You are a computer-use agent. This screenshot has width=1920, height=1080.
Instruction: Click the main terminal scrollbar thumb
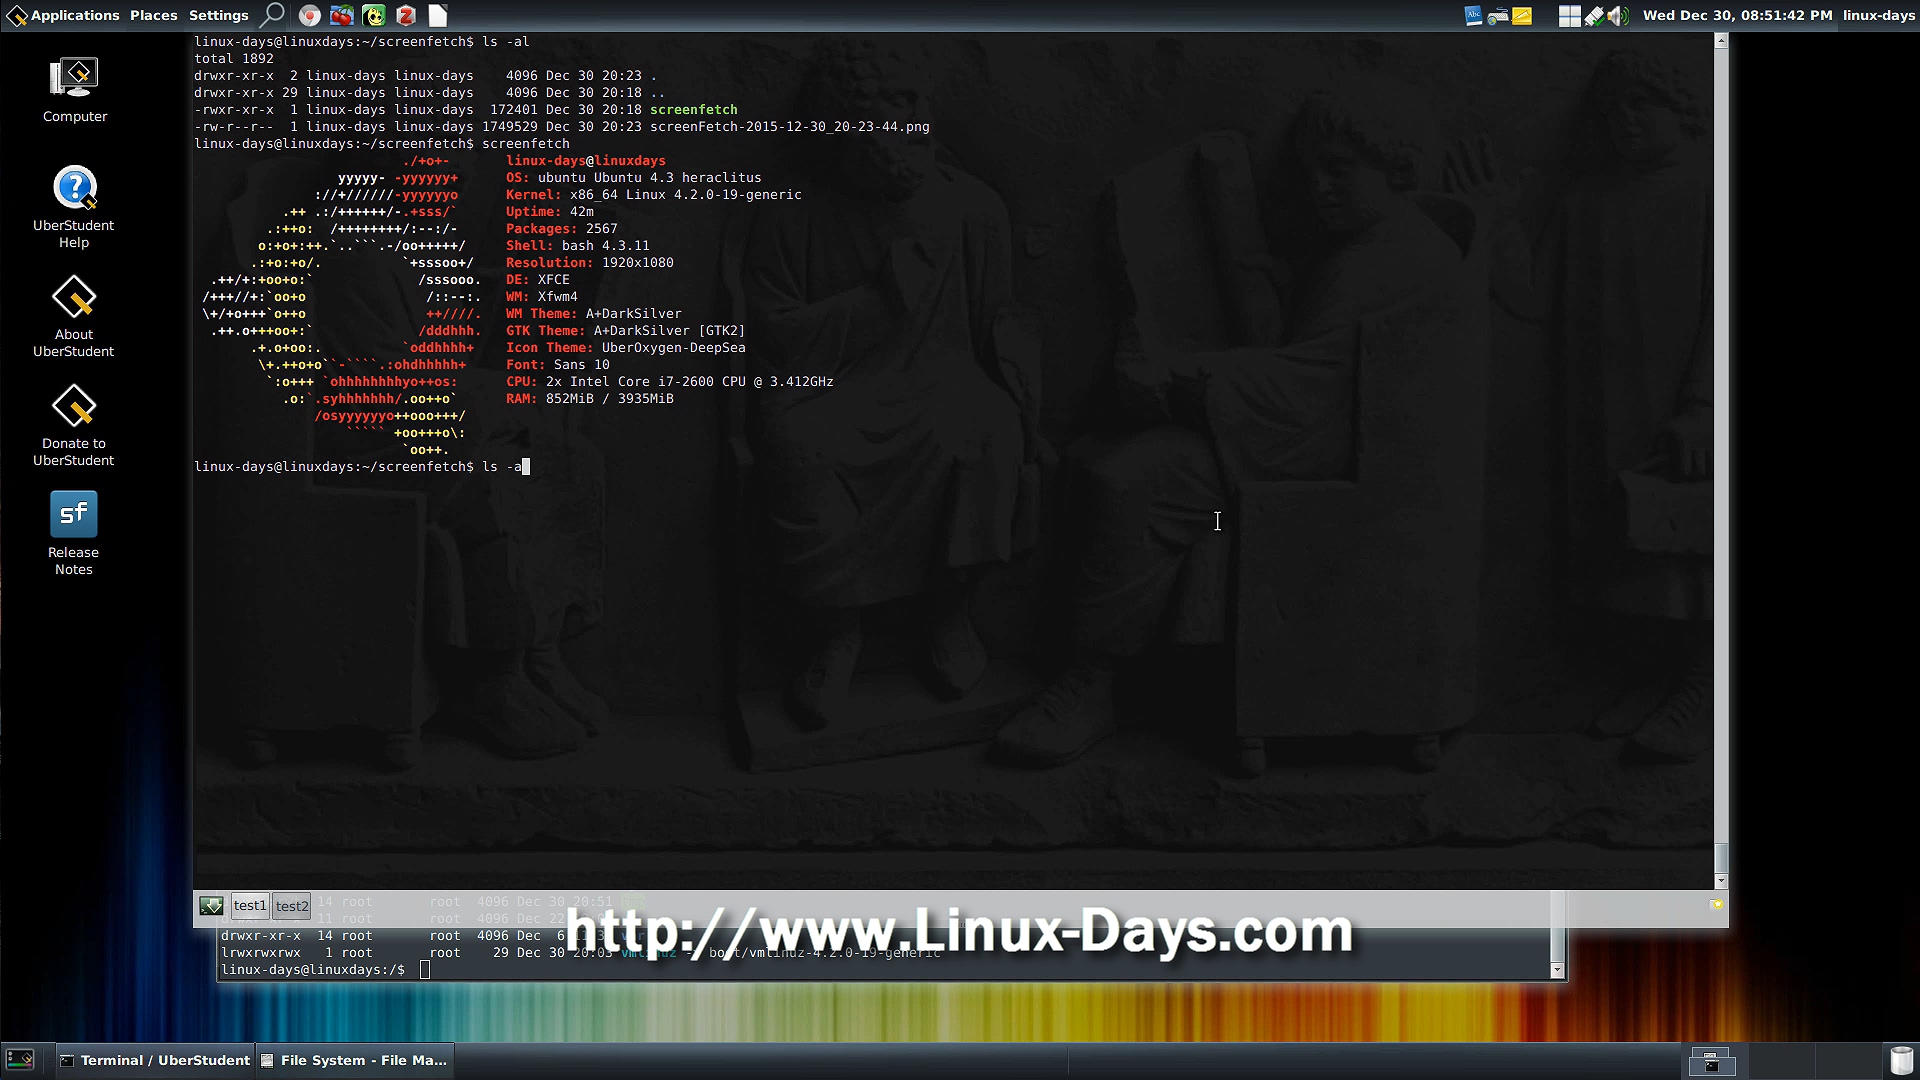point(1721,858)
